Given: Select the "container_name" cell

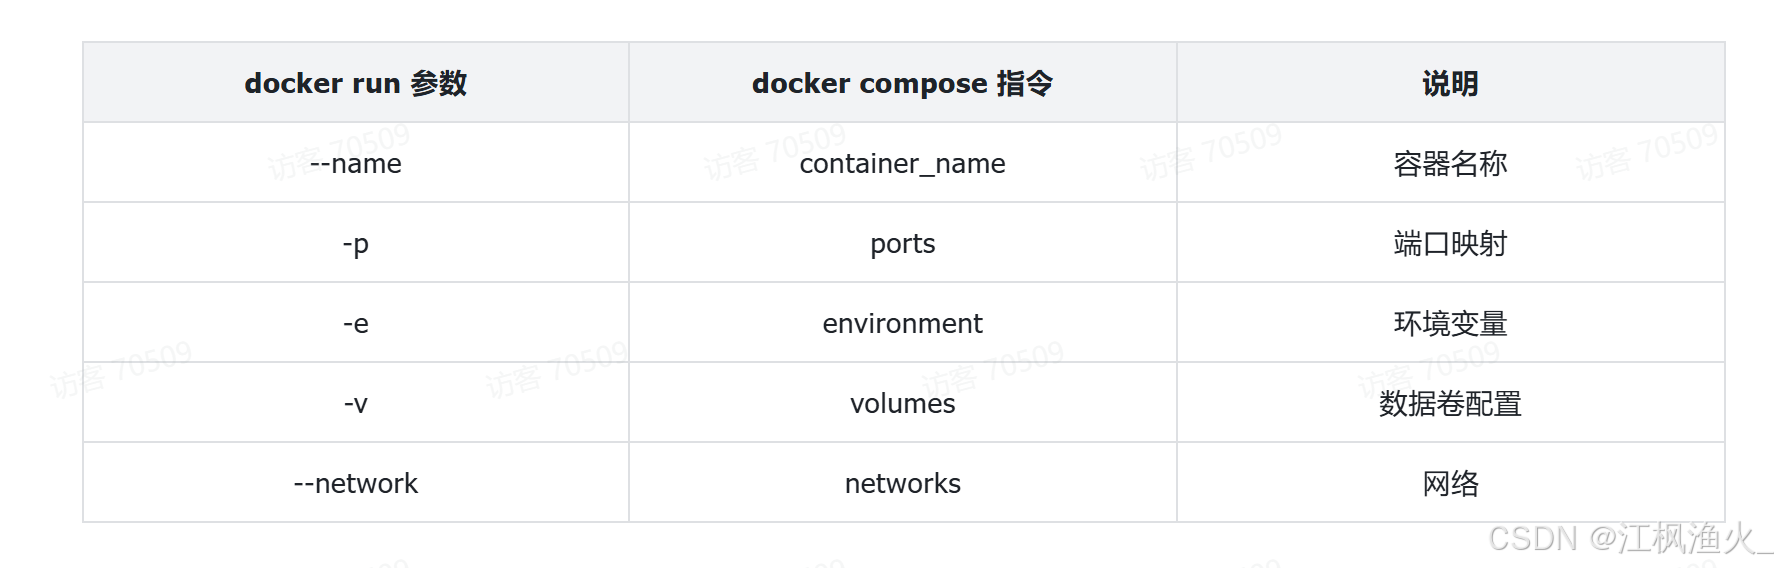Looking at the screenshot, I should (x=902, y=164).
